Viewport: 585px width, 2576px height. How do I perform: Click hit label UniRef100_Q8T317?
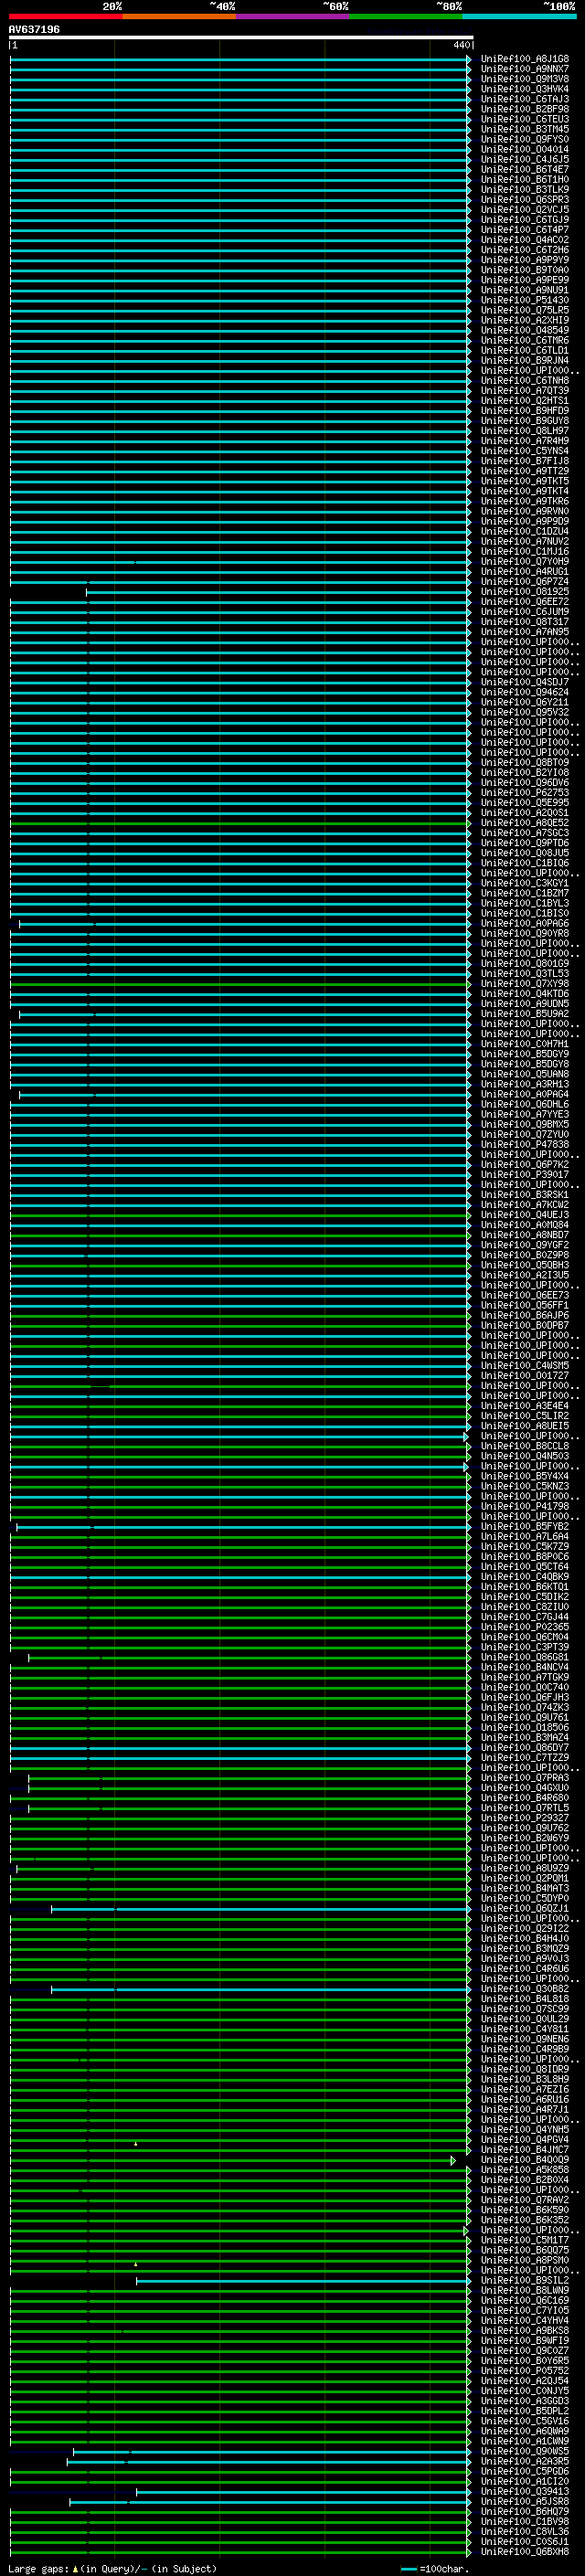tap(525, 622)
